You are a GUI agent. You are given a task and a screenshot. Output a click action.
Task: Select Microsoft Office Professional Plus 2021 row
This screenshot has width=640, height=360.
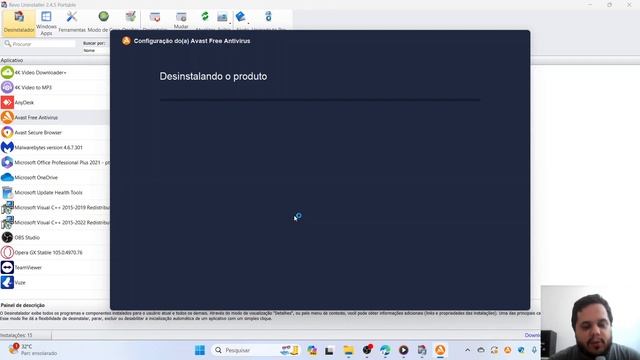[55, 162]
